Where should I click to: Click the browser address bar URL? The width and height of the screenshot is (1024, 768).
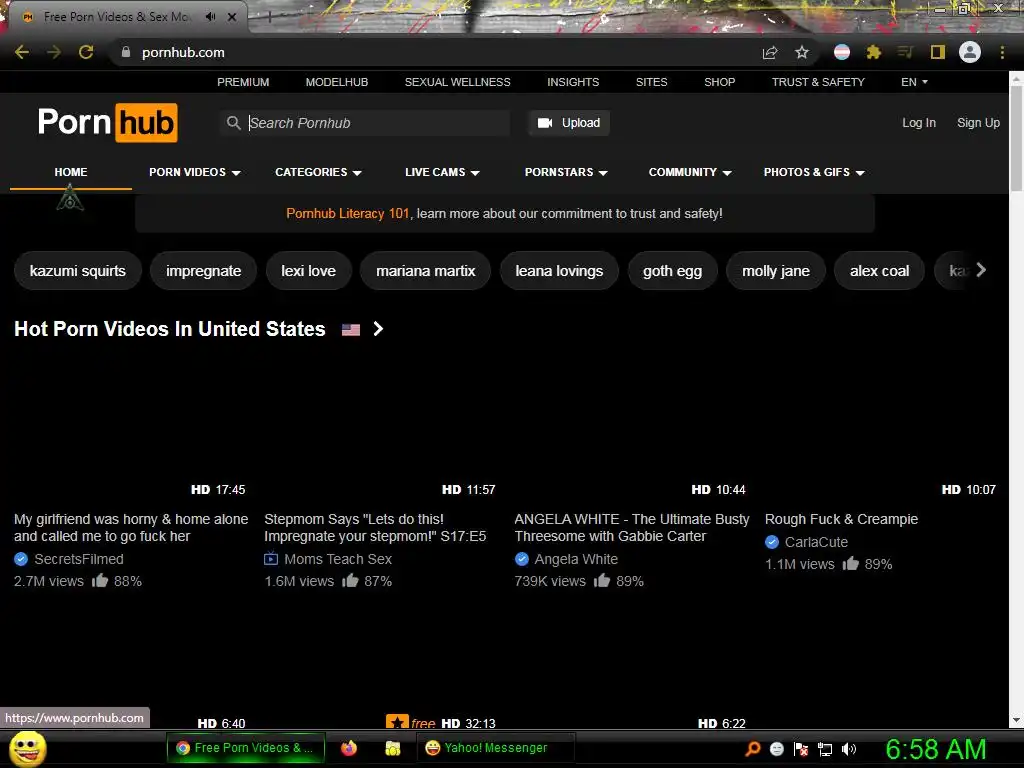(x=183, y=52)
